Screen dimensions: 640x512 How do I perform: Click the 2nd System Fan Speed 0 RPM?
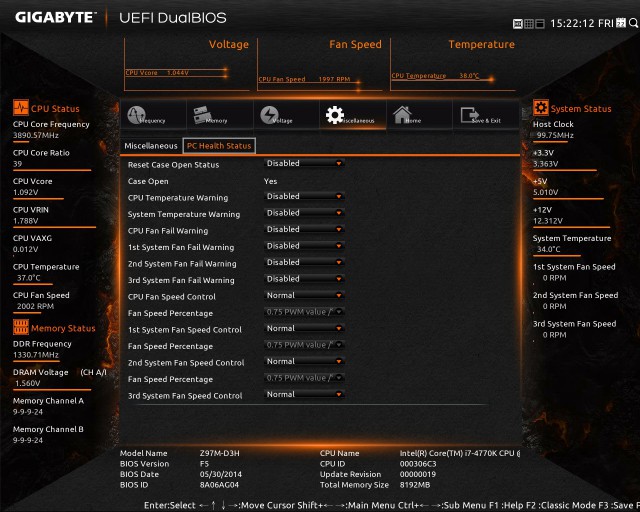coord(554,306)
